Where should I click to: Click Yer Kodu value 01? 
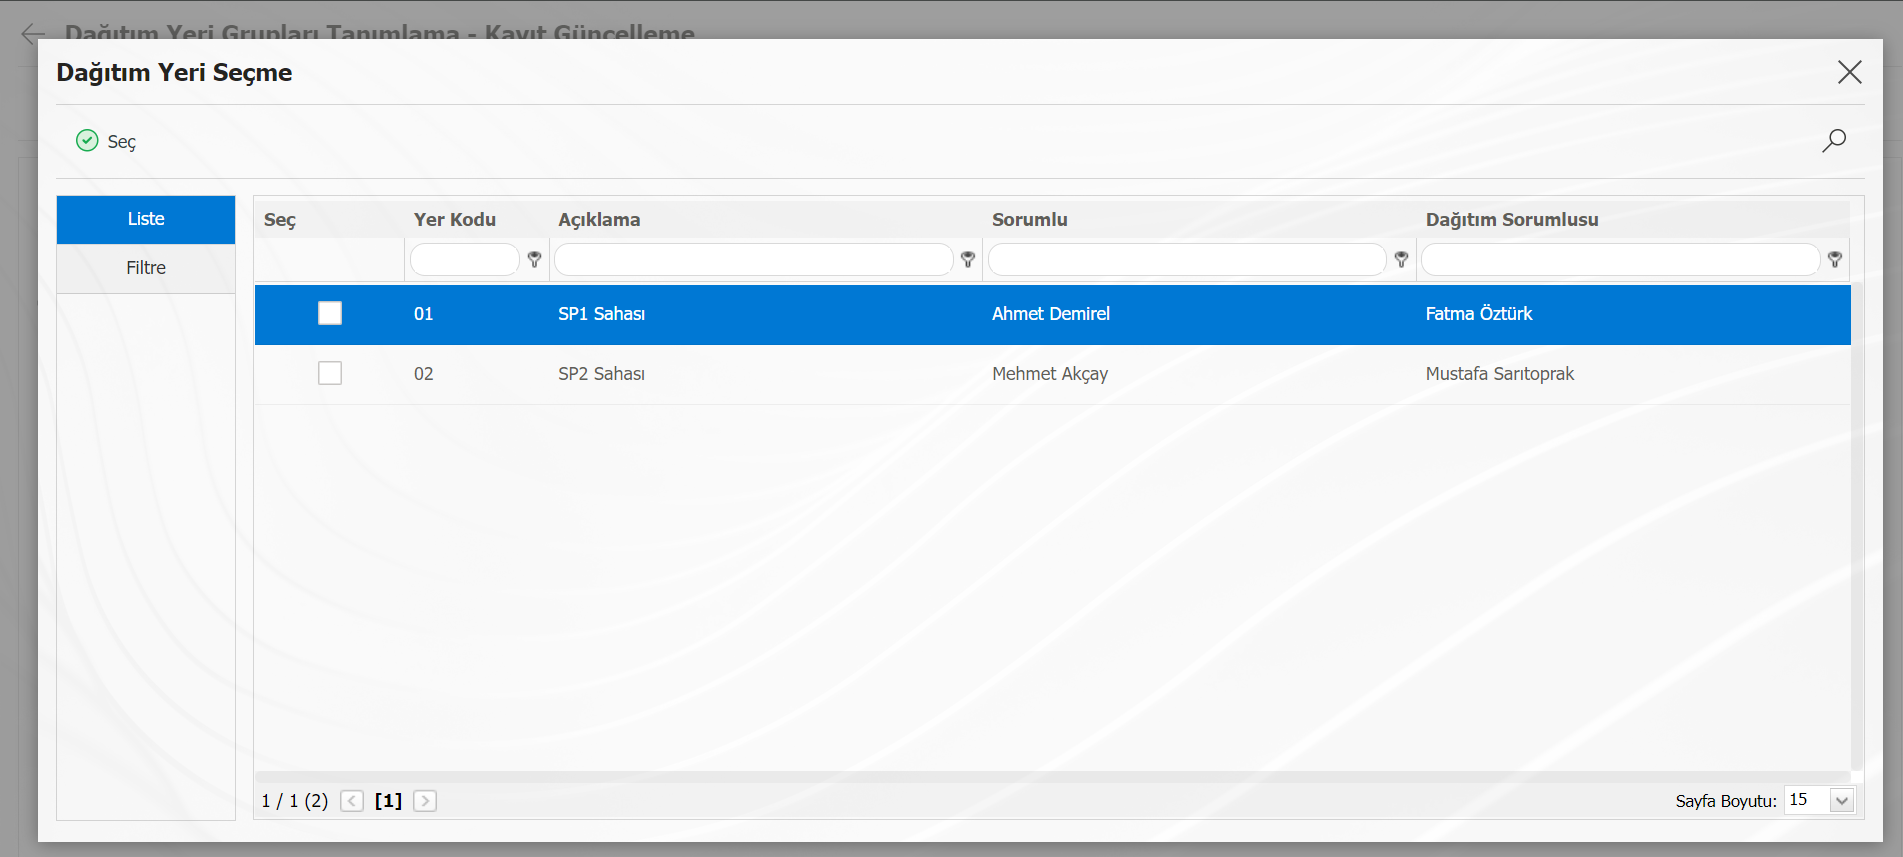click(x=424, y=314)
